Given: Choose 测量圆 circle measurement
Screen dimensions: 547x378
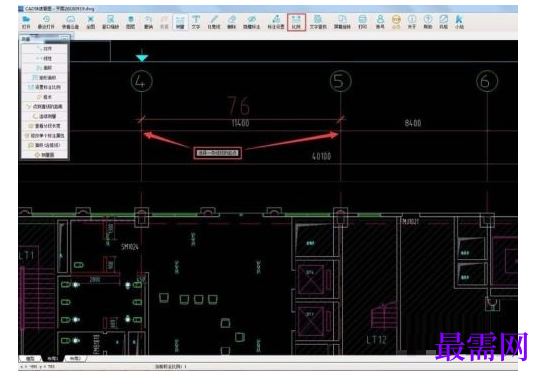Looking at the screenshot, I should point(44,154).
